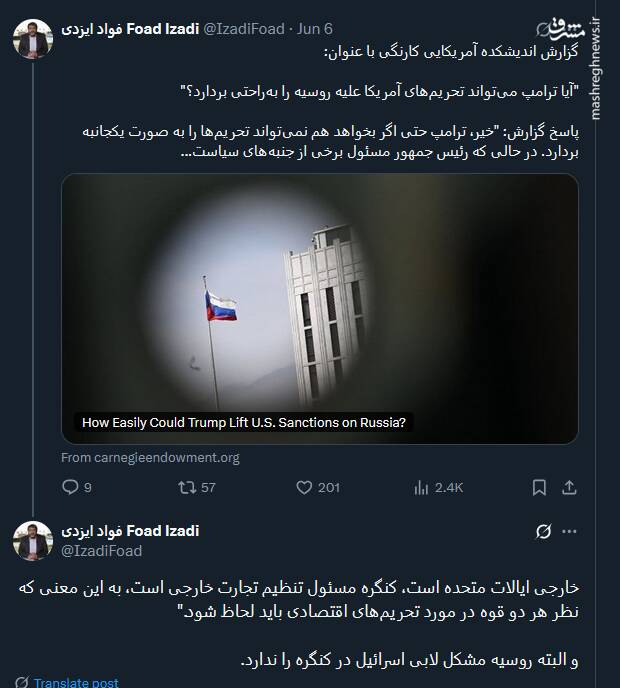This screenshot has height=688, width=620.
Task: Click Translate post link
Action: point(76,683)
